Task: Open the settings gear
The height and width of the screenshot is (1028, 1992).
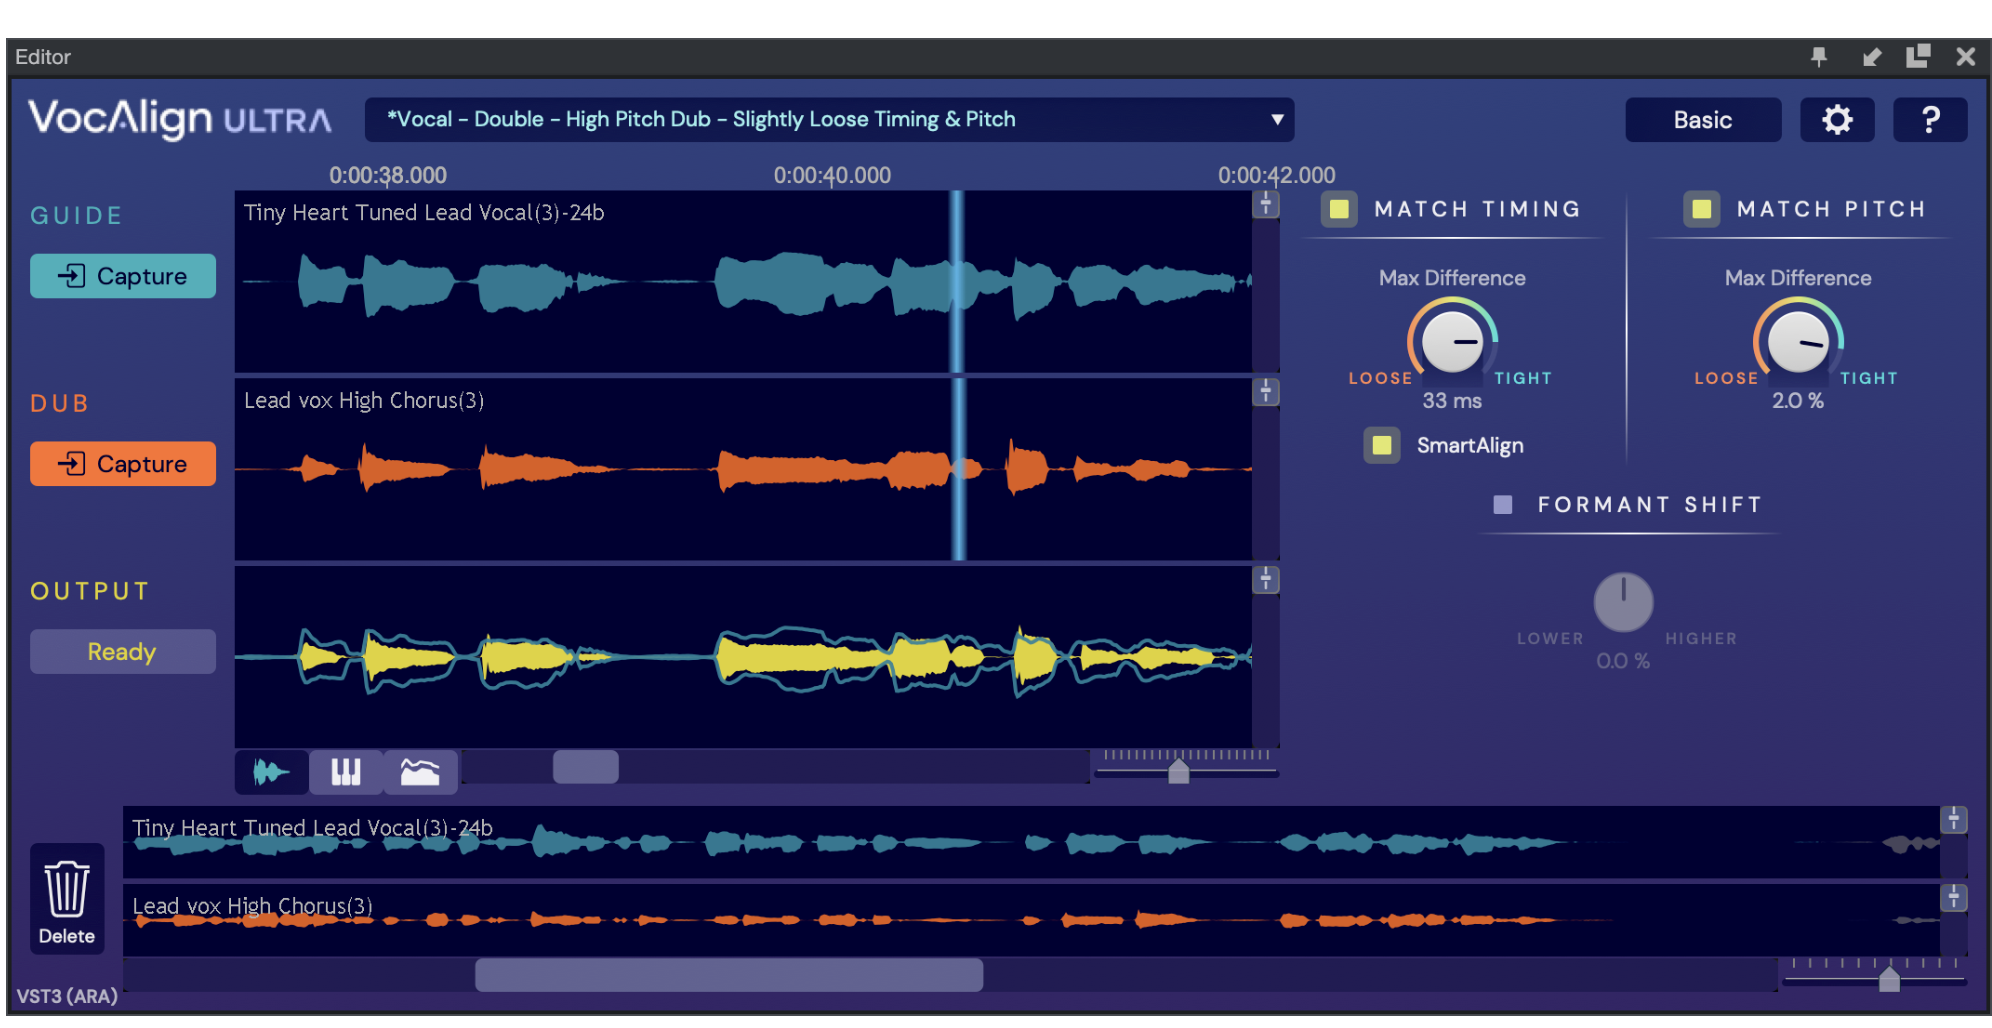Action: tap(1837, 120)
